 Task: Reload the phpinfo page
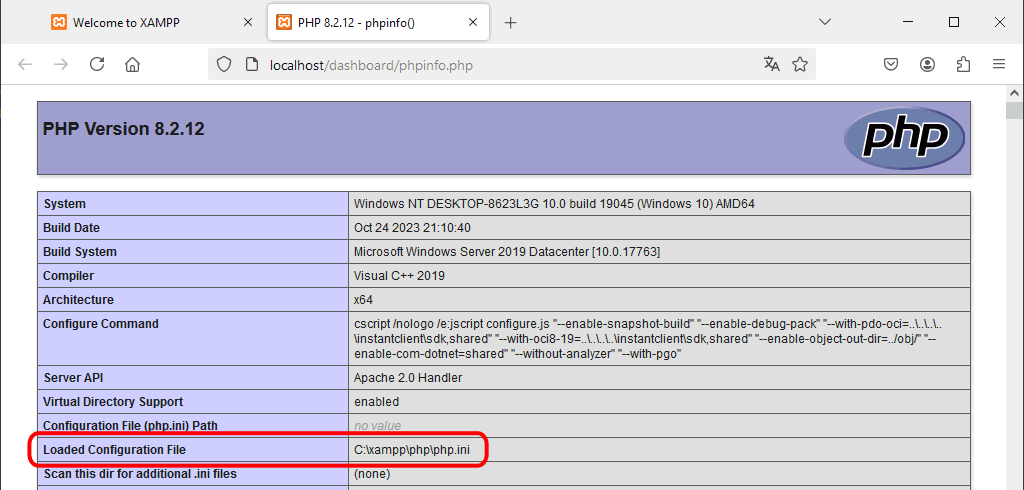tap(97, 64)
